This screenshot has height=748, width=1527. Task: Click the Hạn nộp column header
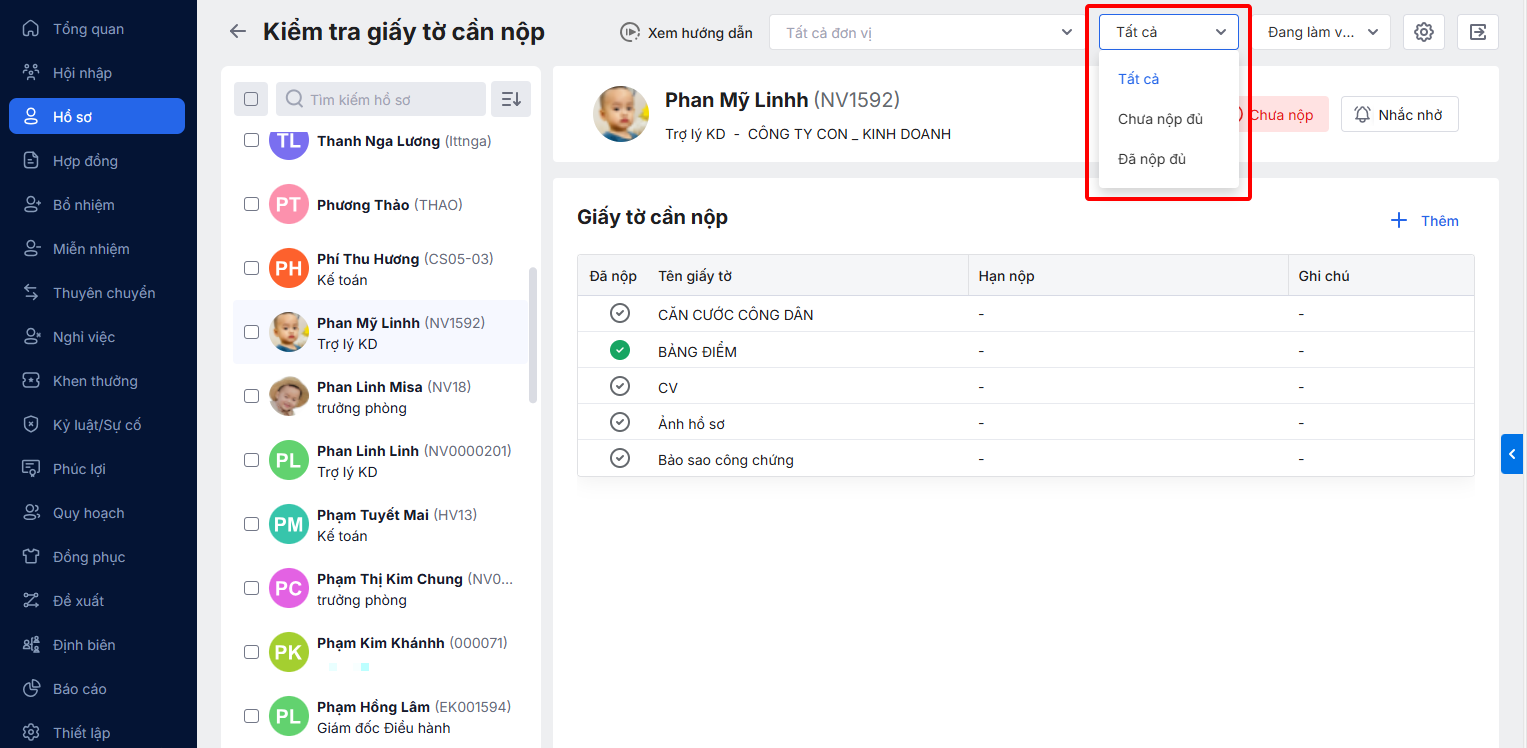(1128, 276)
